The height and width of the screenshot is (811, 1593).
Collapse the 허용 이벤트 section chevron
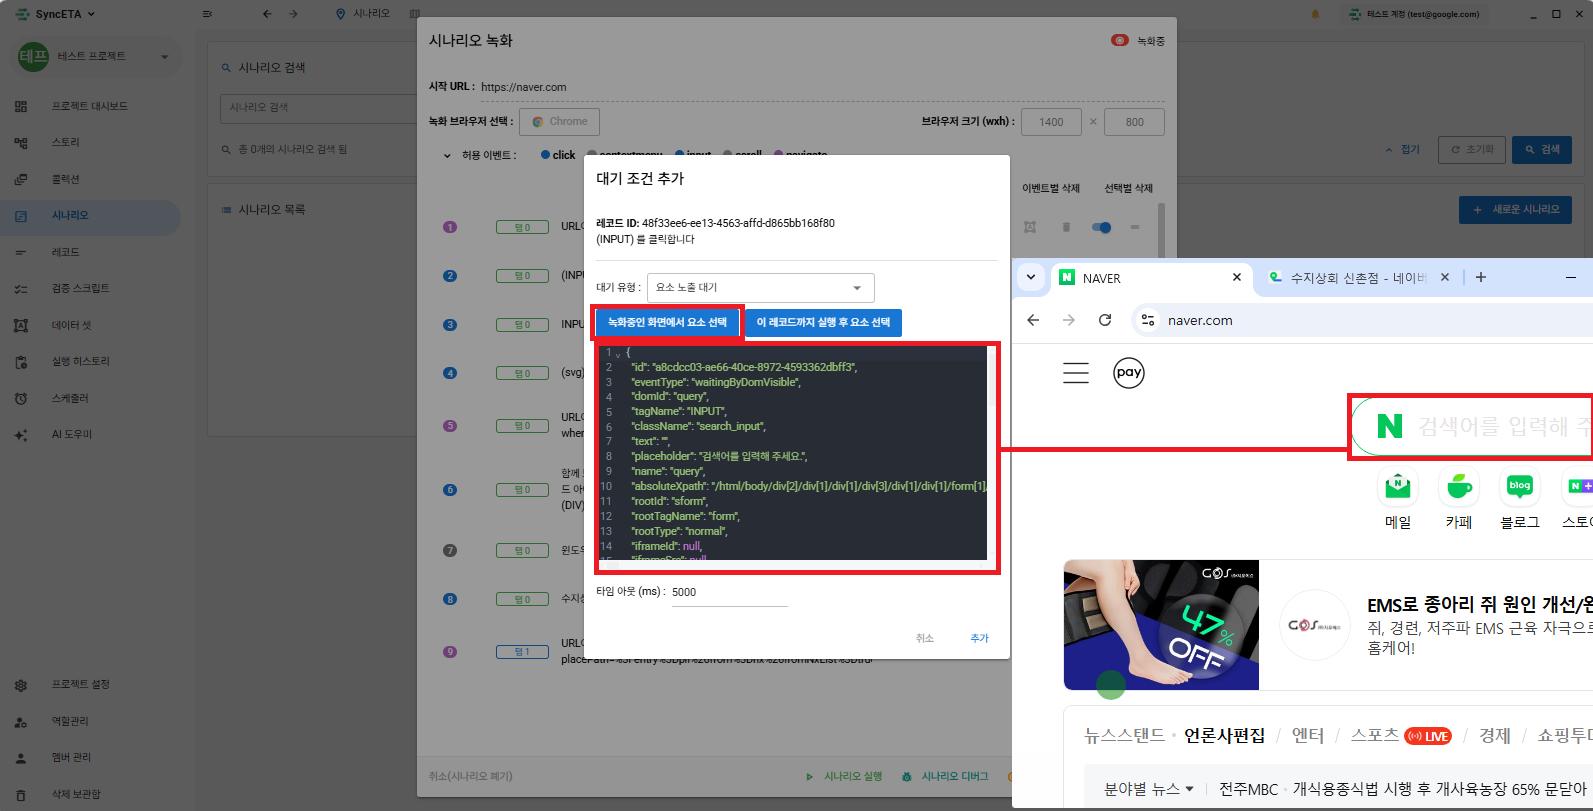tap(447, 155)
